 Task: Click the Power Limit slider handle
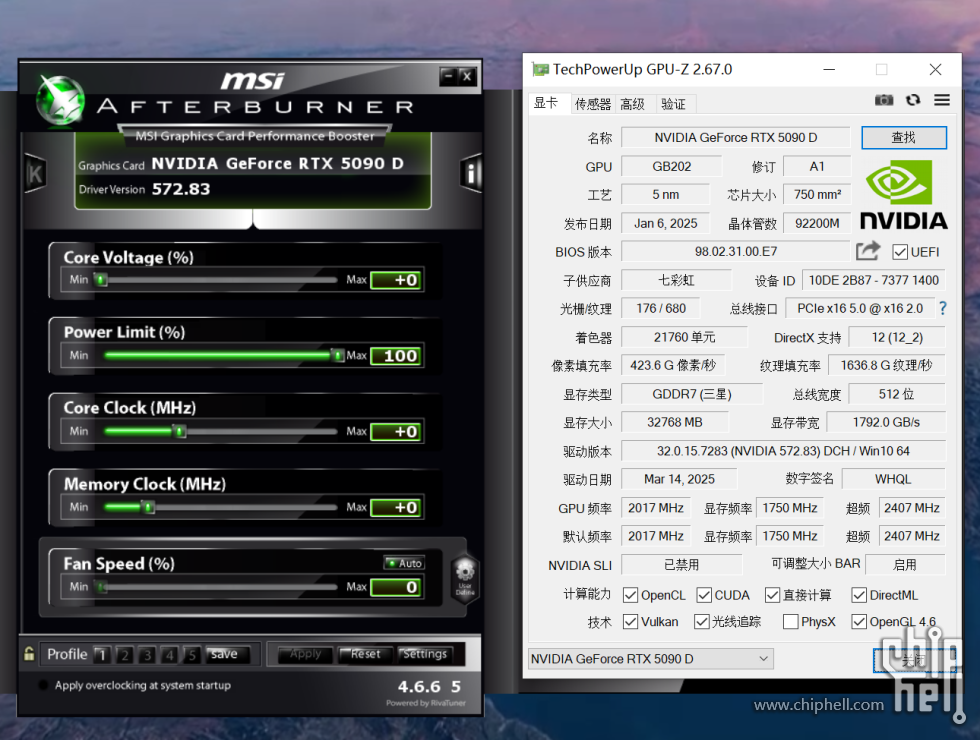click(x=338, y=355)
